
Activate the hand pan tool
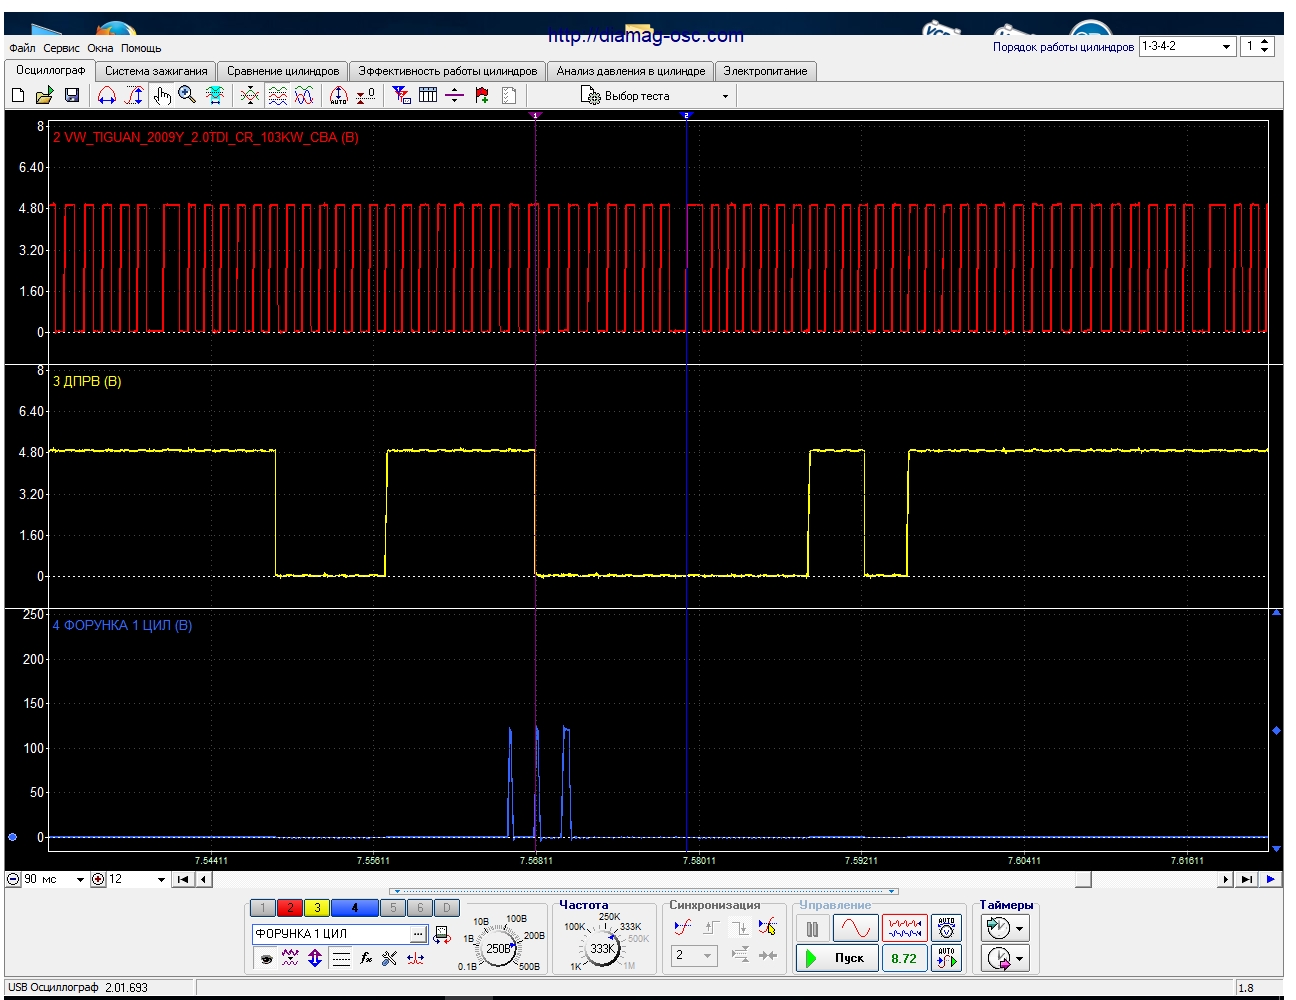click(162, 95)
